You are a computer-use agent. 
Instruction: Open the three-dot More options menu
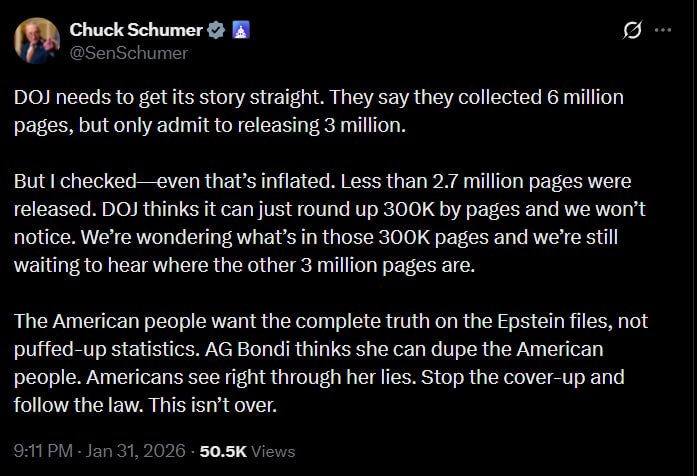coord(662,31)
